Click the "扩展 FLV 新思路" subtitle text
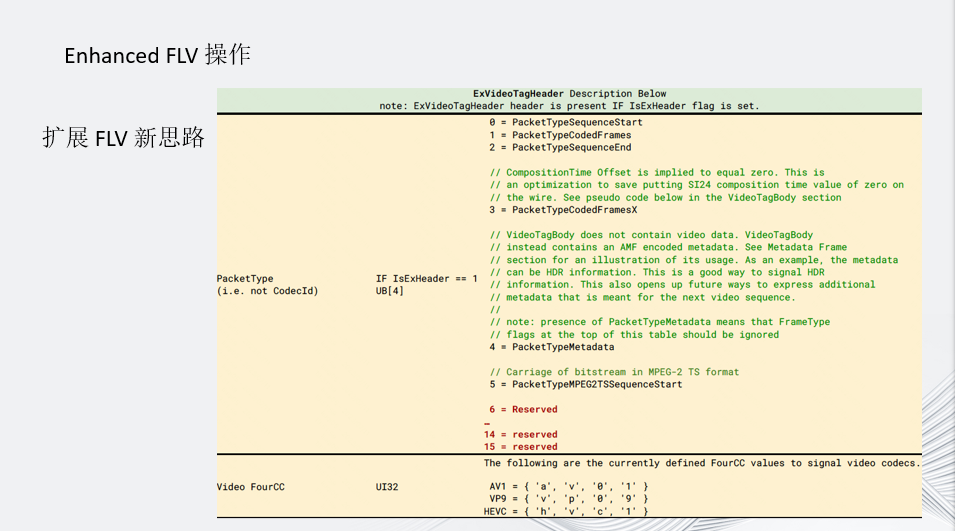 (123, 138)
